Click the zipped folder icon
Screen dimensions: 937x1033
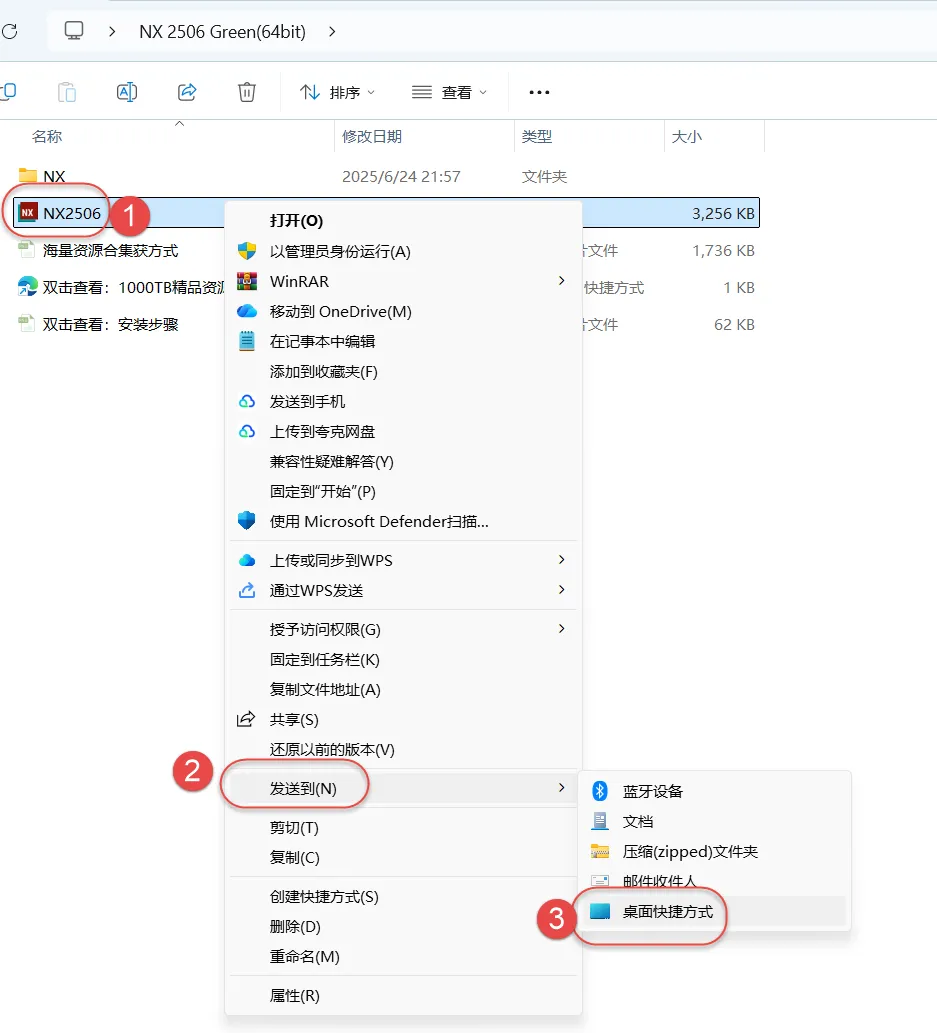tap(600, 851)
